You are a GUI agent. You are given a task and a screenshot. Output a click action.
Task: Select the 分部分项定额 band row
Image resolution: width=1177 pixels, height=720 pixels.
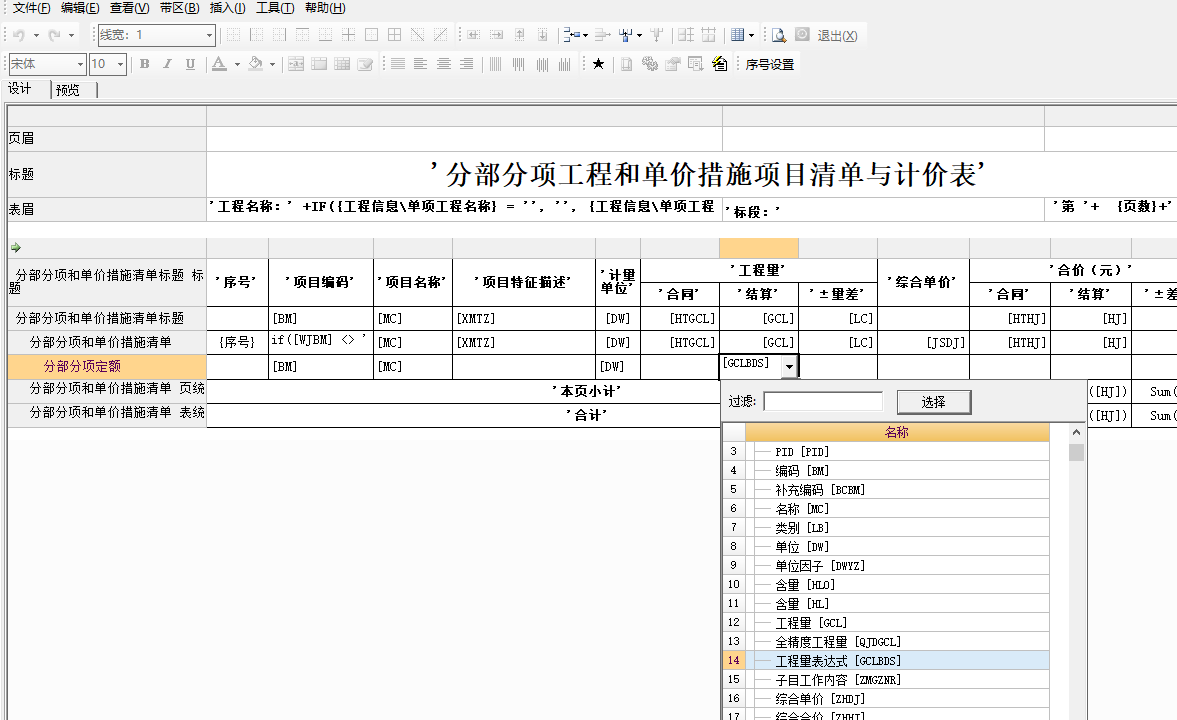coord(107,366)
